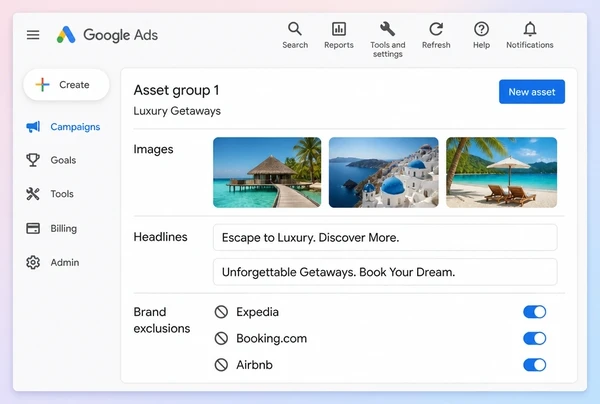Click the Goals trophy icon
Screen dimensions: 600x404
pos(33,160)
